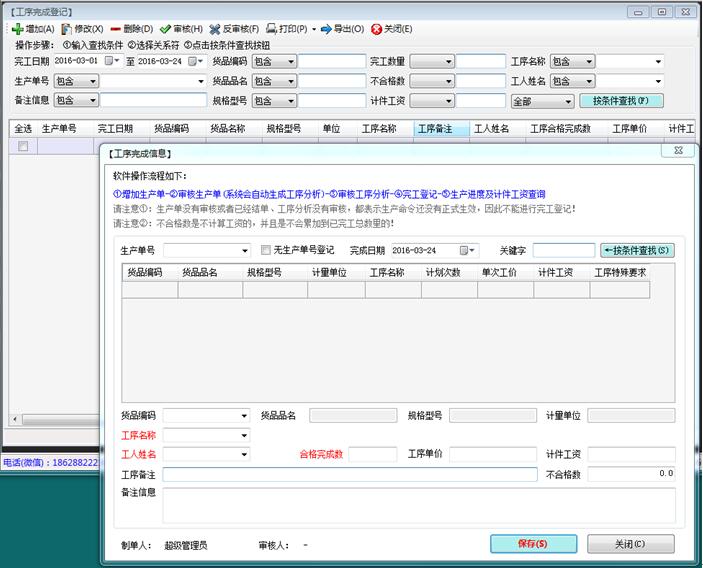Toggle the checkbox in the first grid row

tap(23, 146)
